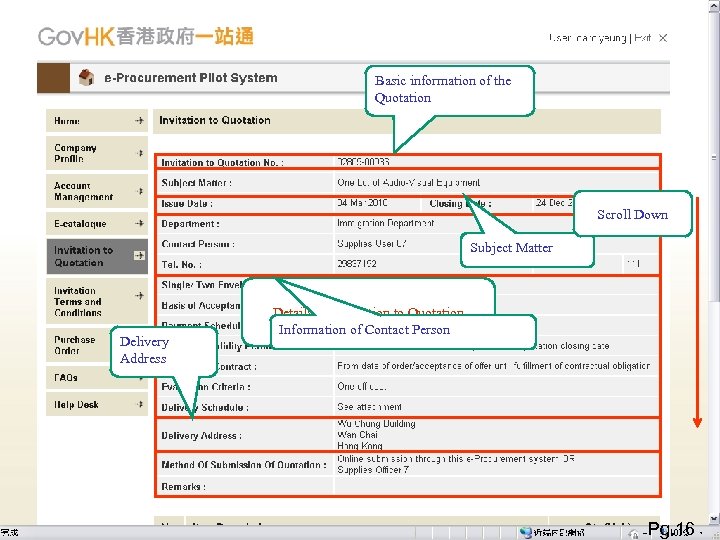Image resolution: width=720 pixels, height=540 pixels.
Task: Click the arrow icon on the highlighted Invitation to Quotation
Action: [139, 255]
